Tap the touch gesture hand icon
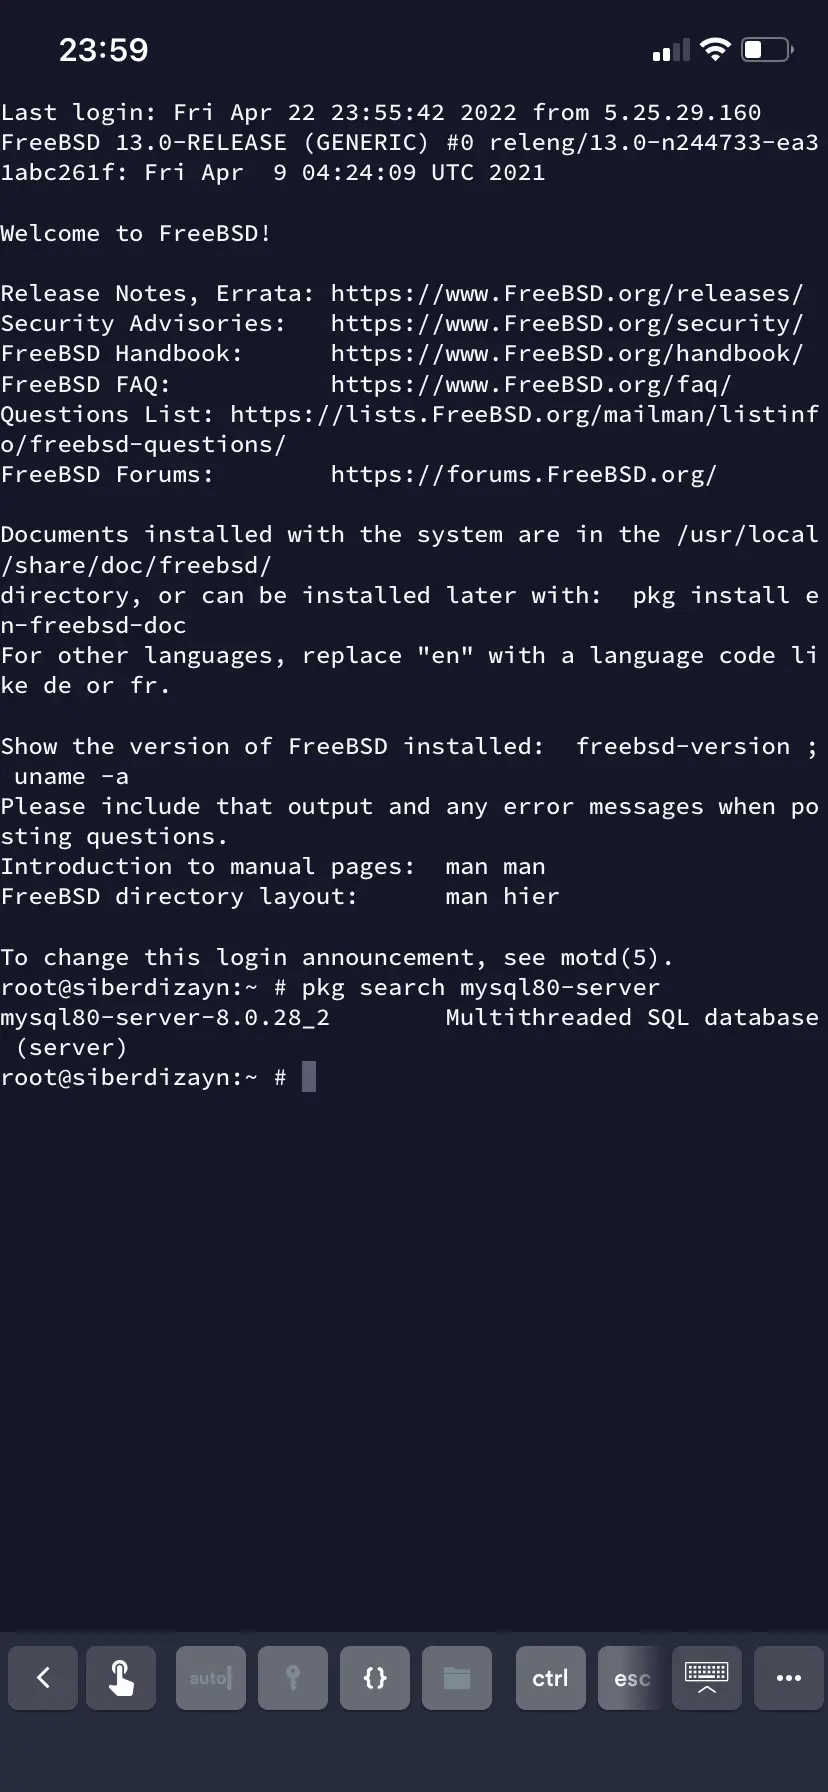The width and height of the screenshot is (828, 1792). [x=121, y=1678]
